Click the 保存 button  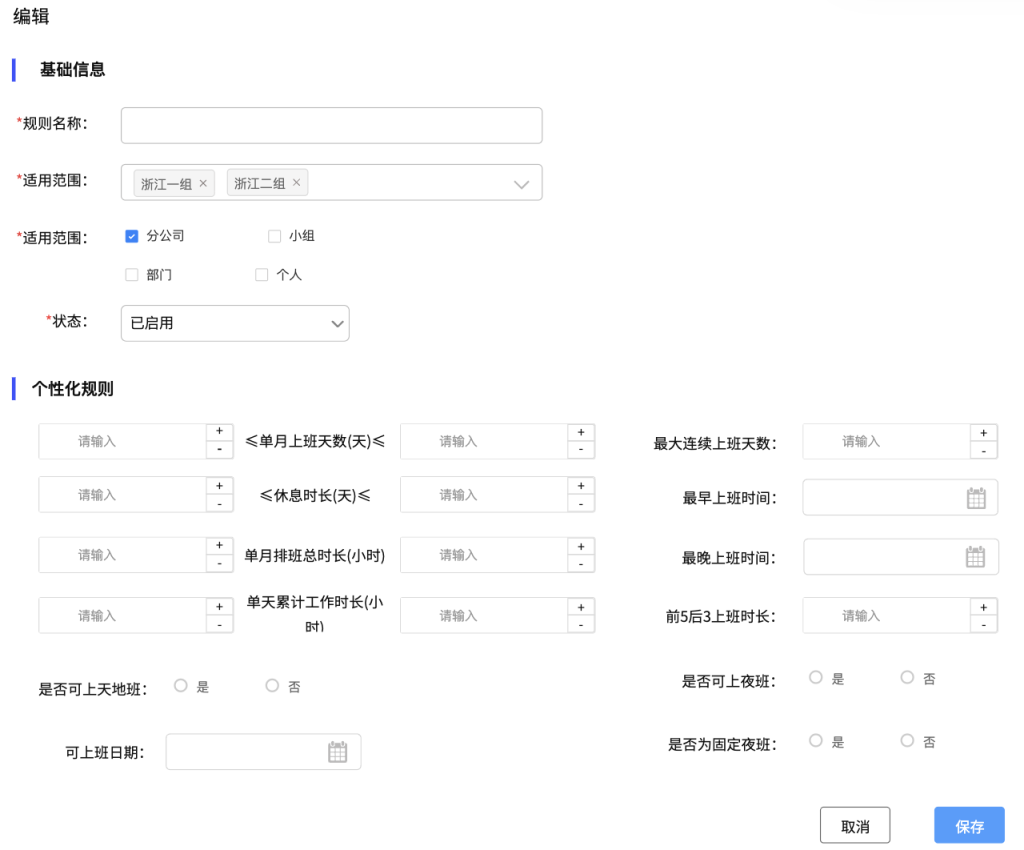pyautogui.click(x=969, y=826)
